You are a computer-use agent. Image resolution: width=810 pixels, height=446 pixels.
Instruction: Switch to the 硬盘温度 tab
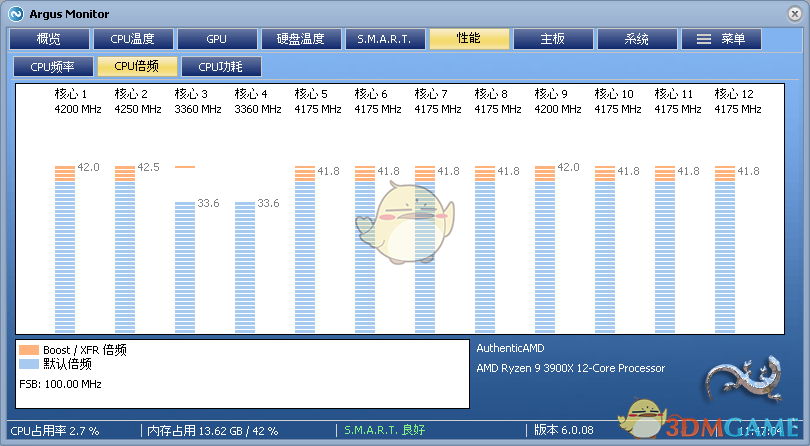pyautogui.click(x=301, y=39)
